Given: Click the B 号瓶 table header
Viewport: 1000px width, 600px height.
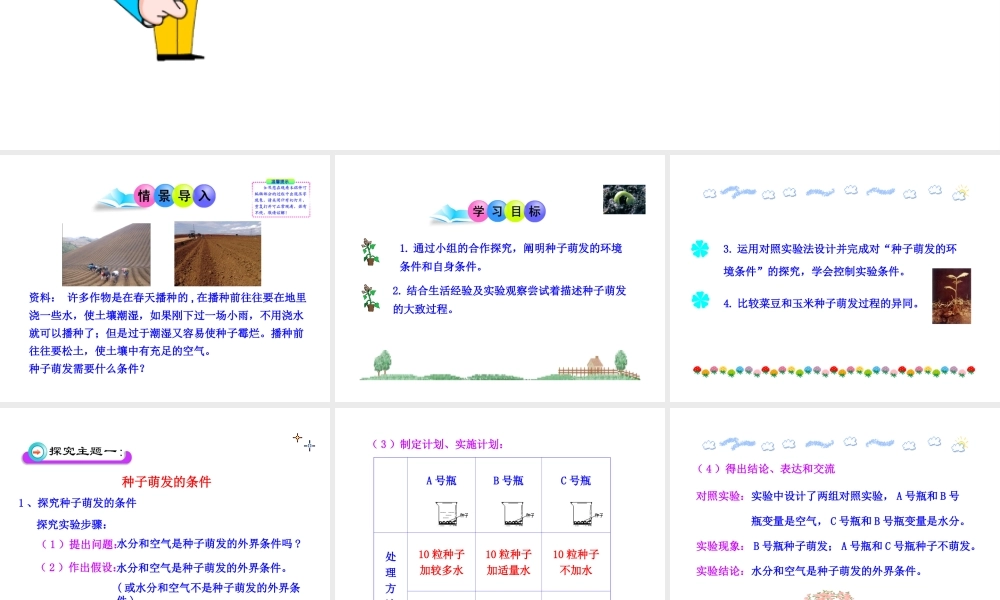Looking at the screenshot, I should click(x=508, y=481).
